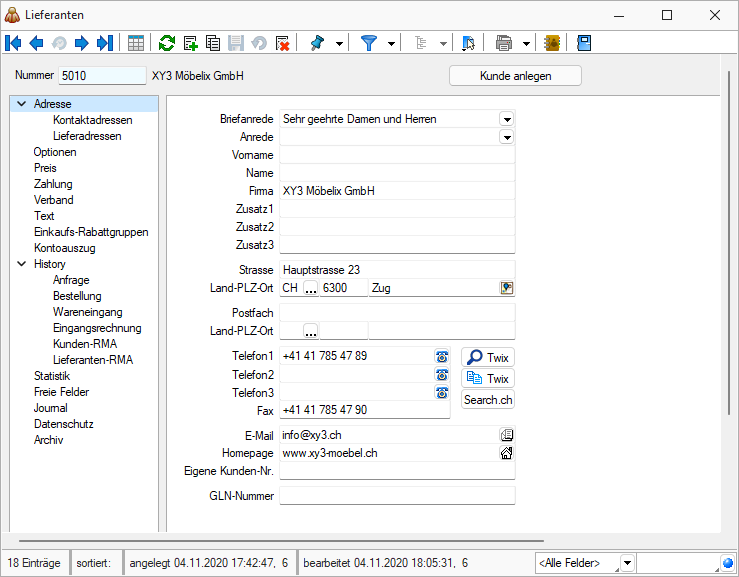Open Journal section
Image resolution: width=739 pixels, height=577 pixels.
[50, 408]
